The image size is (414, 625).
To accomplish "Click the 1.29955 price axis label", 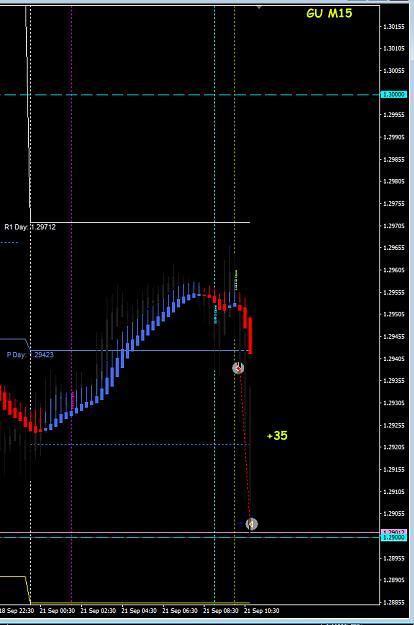I will click(x=394, y=115).
